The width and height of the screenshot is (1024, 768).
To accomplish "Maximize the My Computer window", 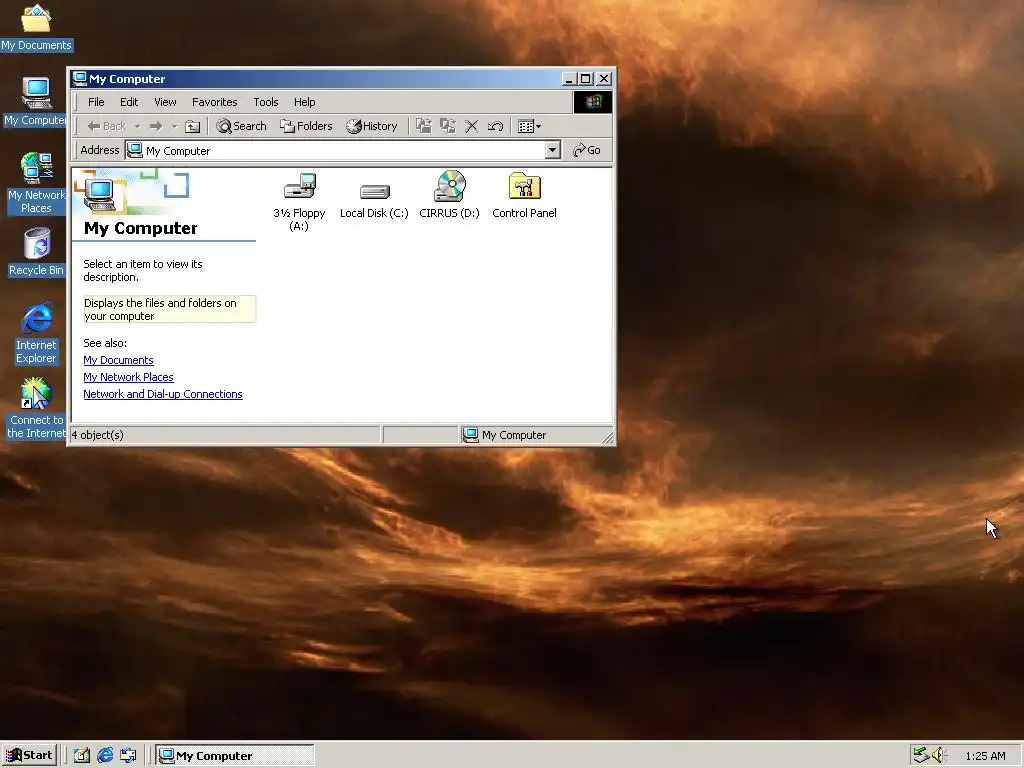I will [586, 79].
